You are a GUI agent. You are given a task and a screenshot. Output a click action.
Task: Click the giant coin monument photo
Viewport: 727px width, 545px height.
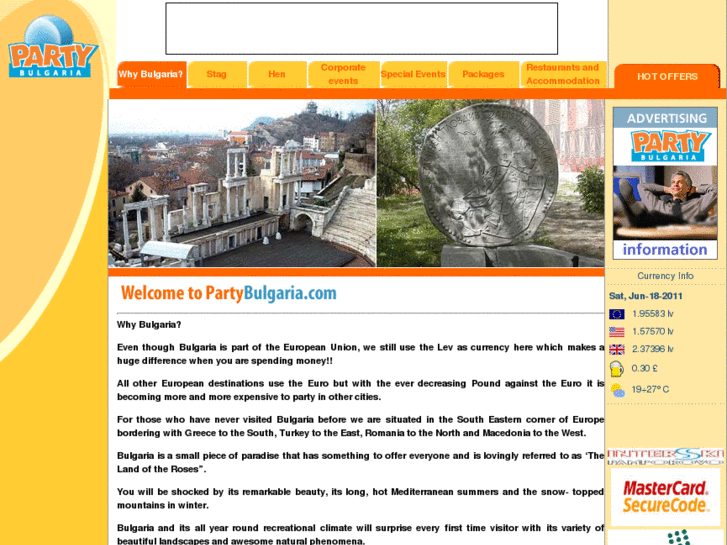[x=490, y=183]
